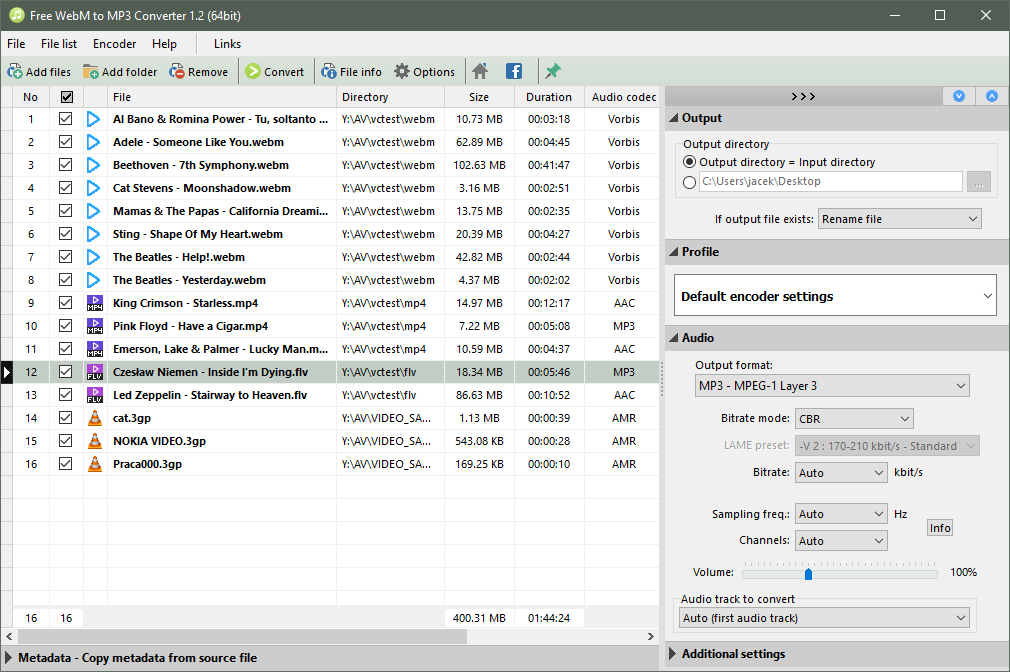Uncheck the Led Zeppelin row checkbox
The image size is (1010, 672).
[65, 394]
